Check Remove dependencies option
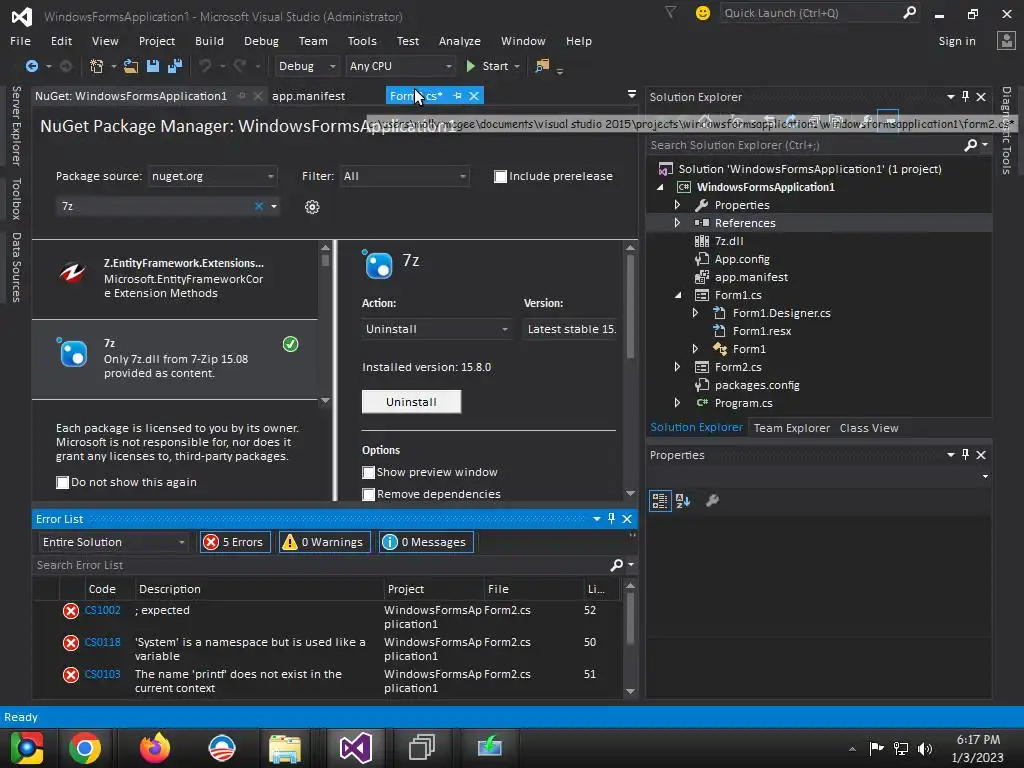Screen dimensions: 1024x768 pyautogui.click(x=368, y=494)
